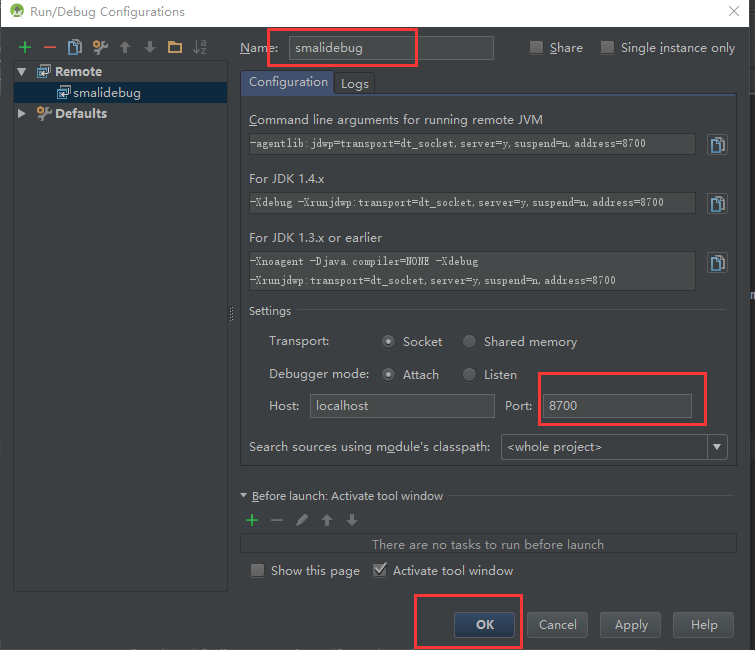Move before launch task down arrow
The image size is (755, 650).
[x=352, y=520]
